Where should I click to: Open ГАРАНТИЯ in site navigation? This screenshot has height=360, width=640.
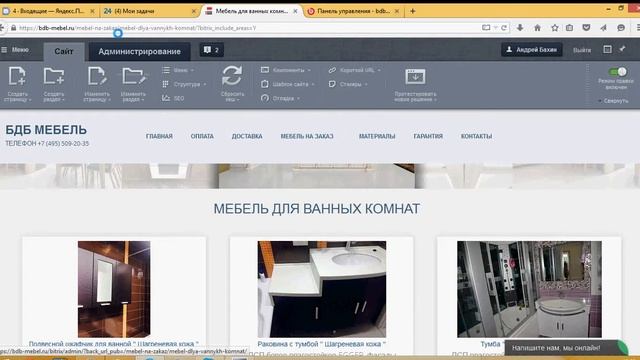(428, 136)
